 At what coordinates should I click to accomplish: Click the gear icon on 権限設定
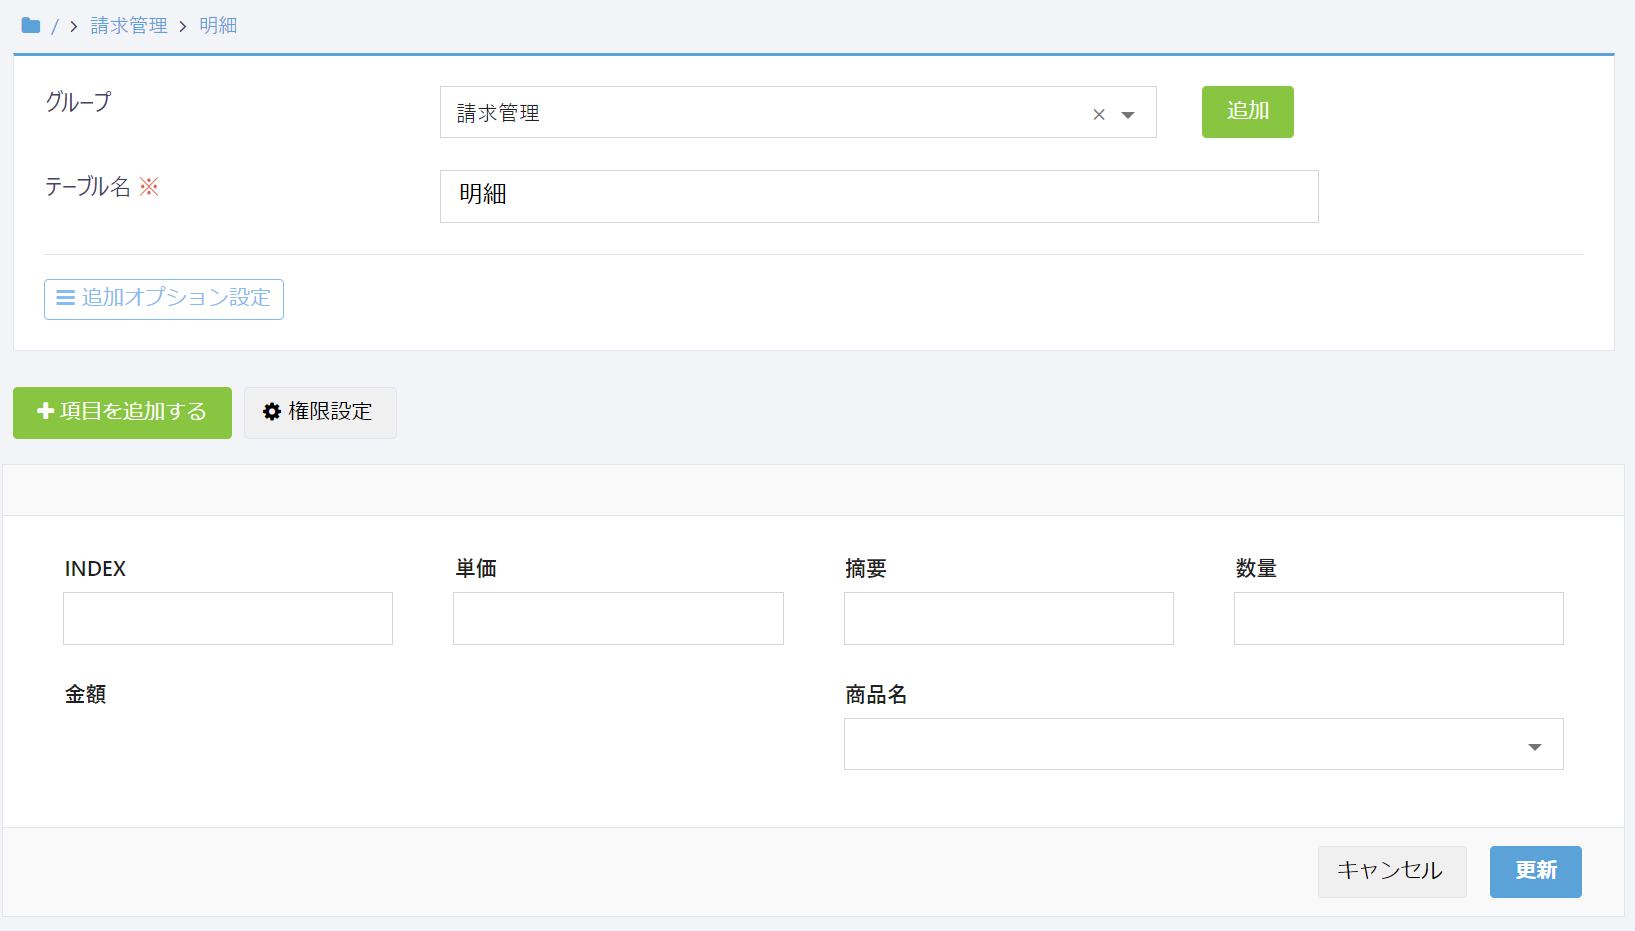coord(271,412)
